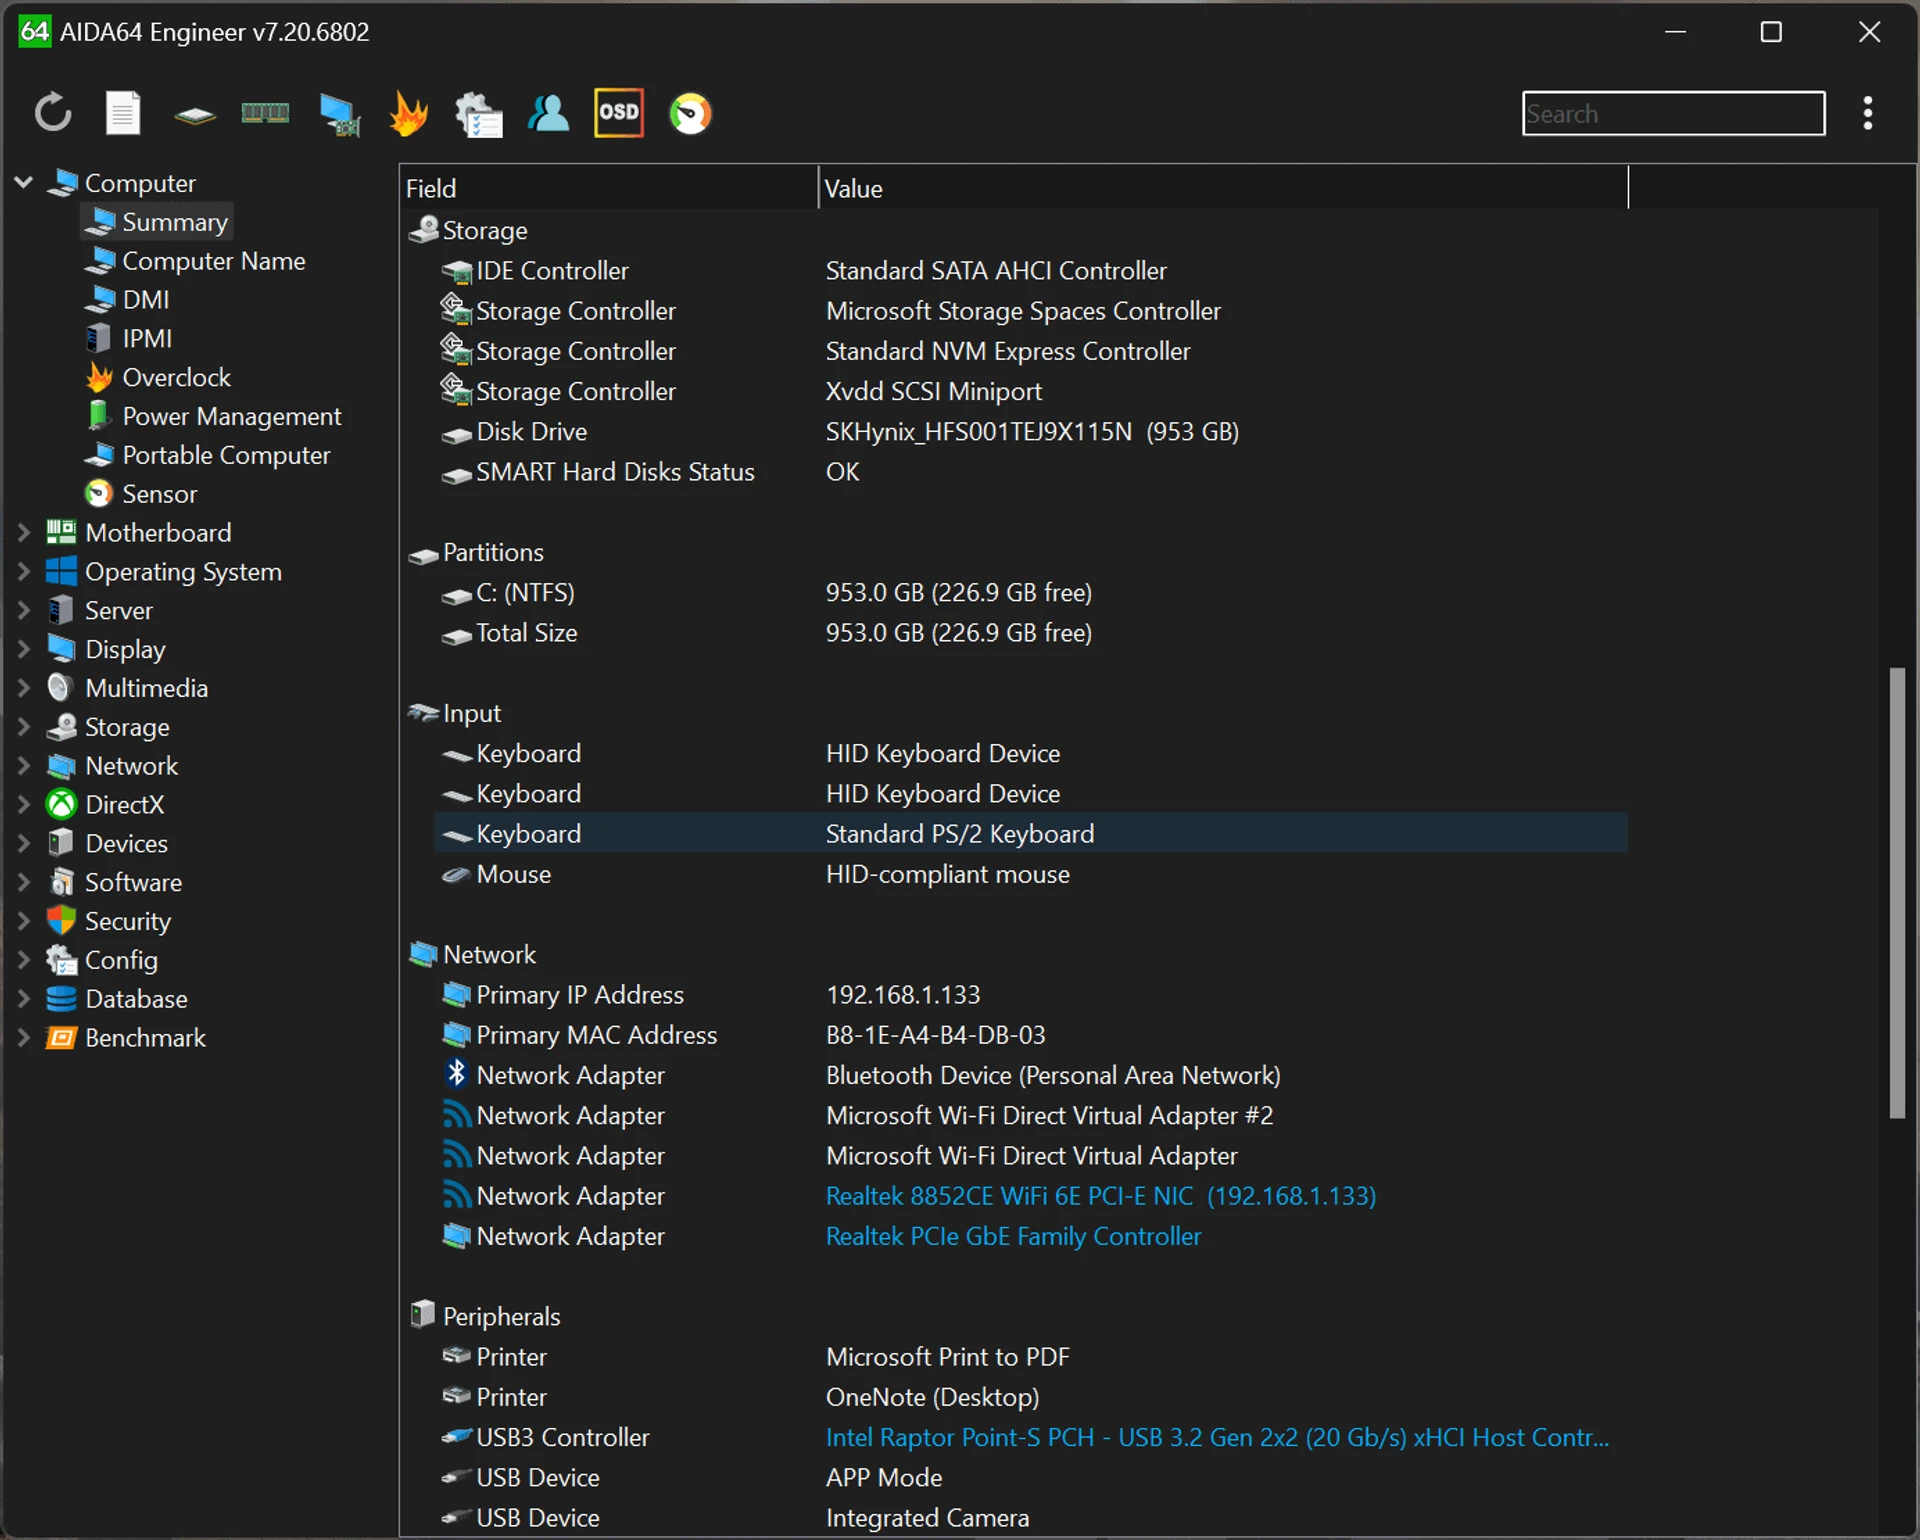Select the Standard PS/2 Keyboard row

click(x=1031, y=834)
